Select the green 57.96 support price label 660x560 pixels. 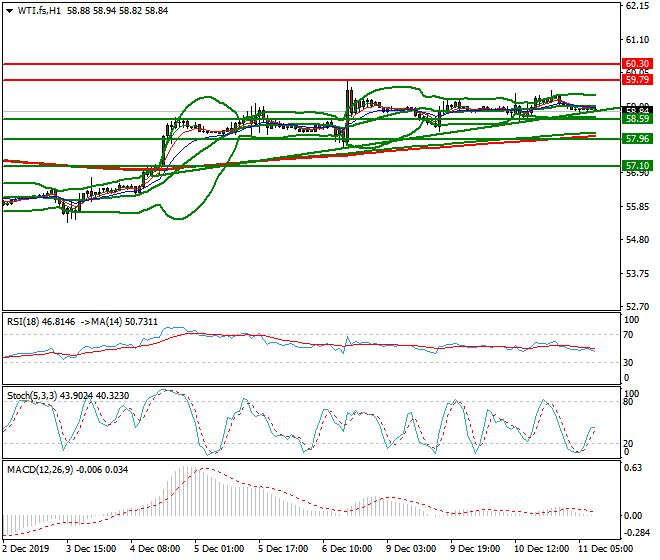pyautogui.click(x=637, y=139)
